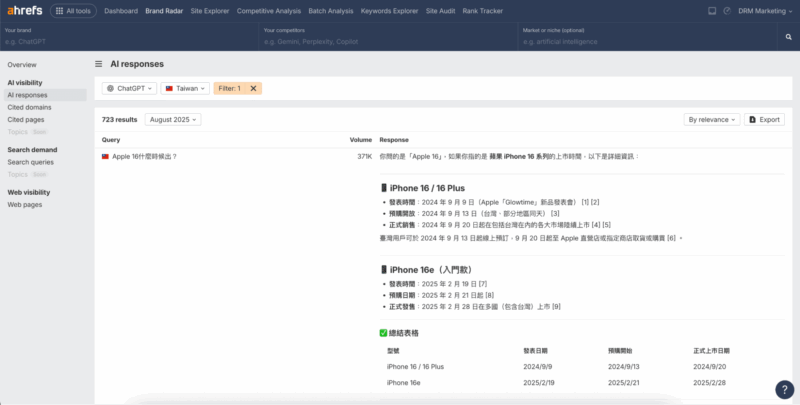Select AI responses in sidebar
The width and height of the screenshot is (800, 405).
45,95
